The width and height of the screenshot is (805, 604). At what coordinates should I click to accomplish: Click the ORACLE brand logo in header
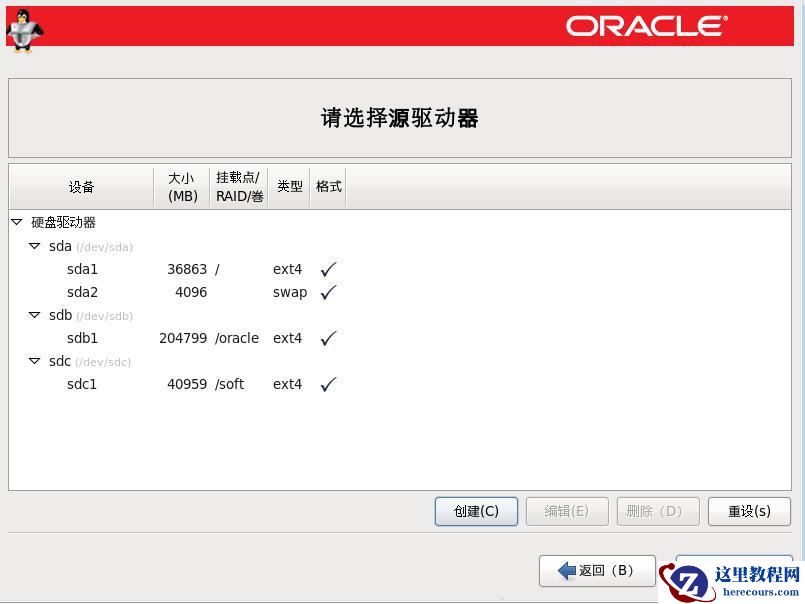point(647,26)
